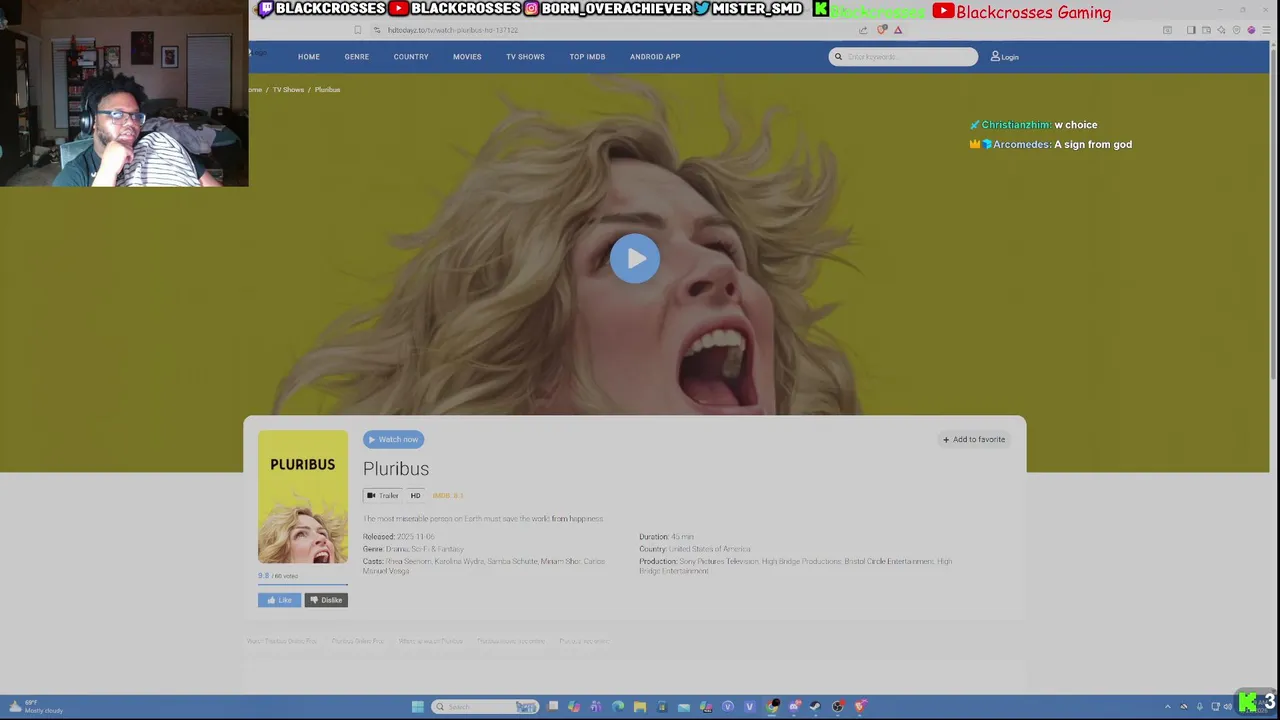Click the browser address bar URL
Image resolution: width=1280 pixels, height=720 pixels.
(x=453, y=30)
